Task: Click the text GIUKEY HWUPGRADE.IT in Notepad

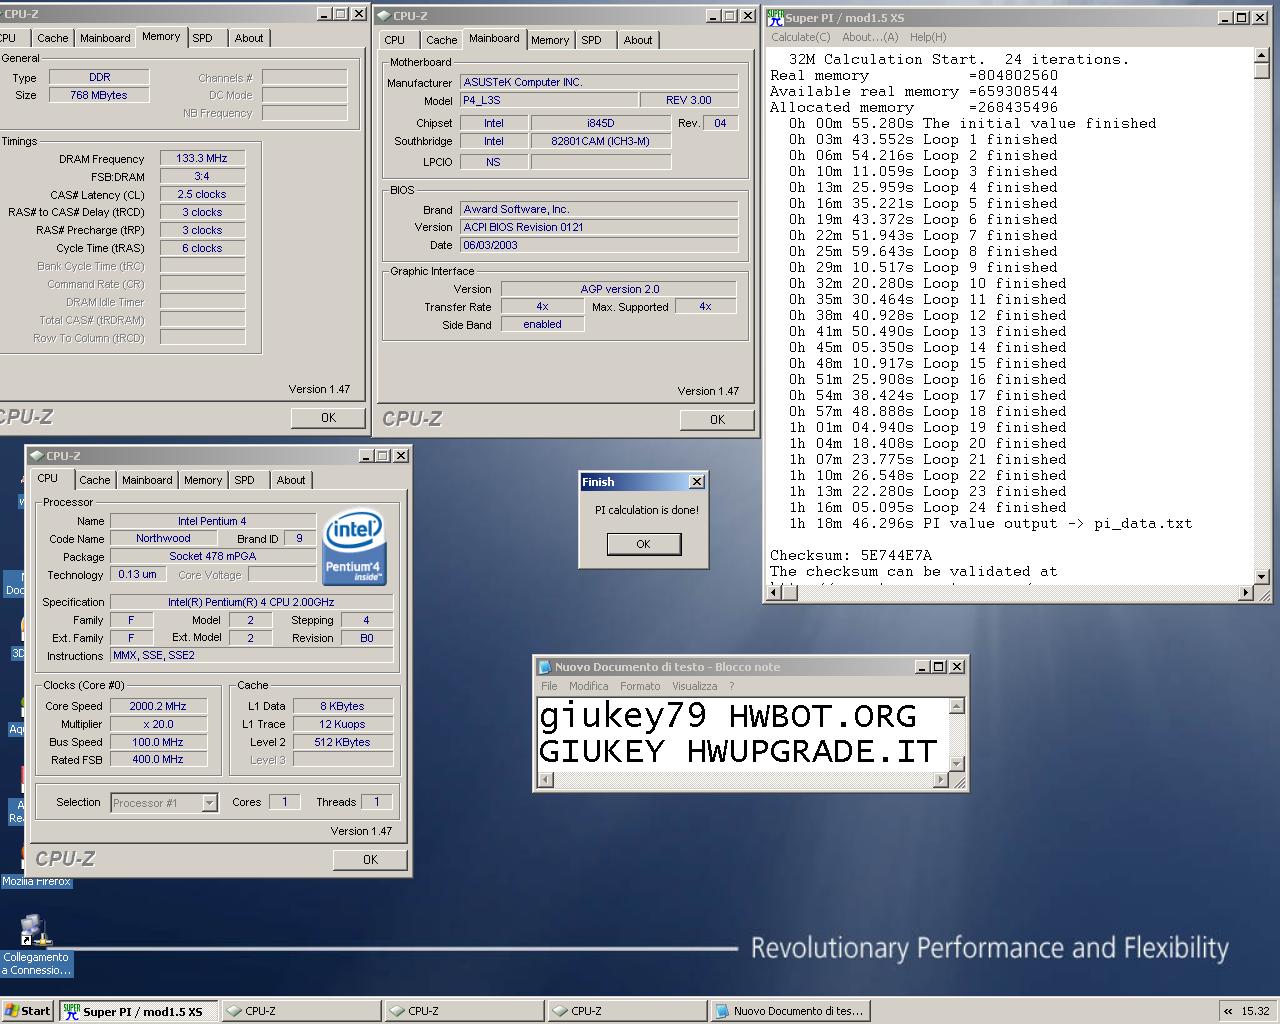Action: [x=738, y=751]
